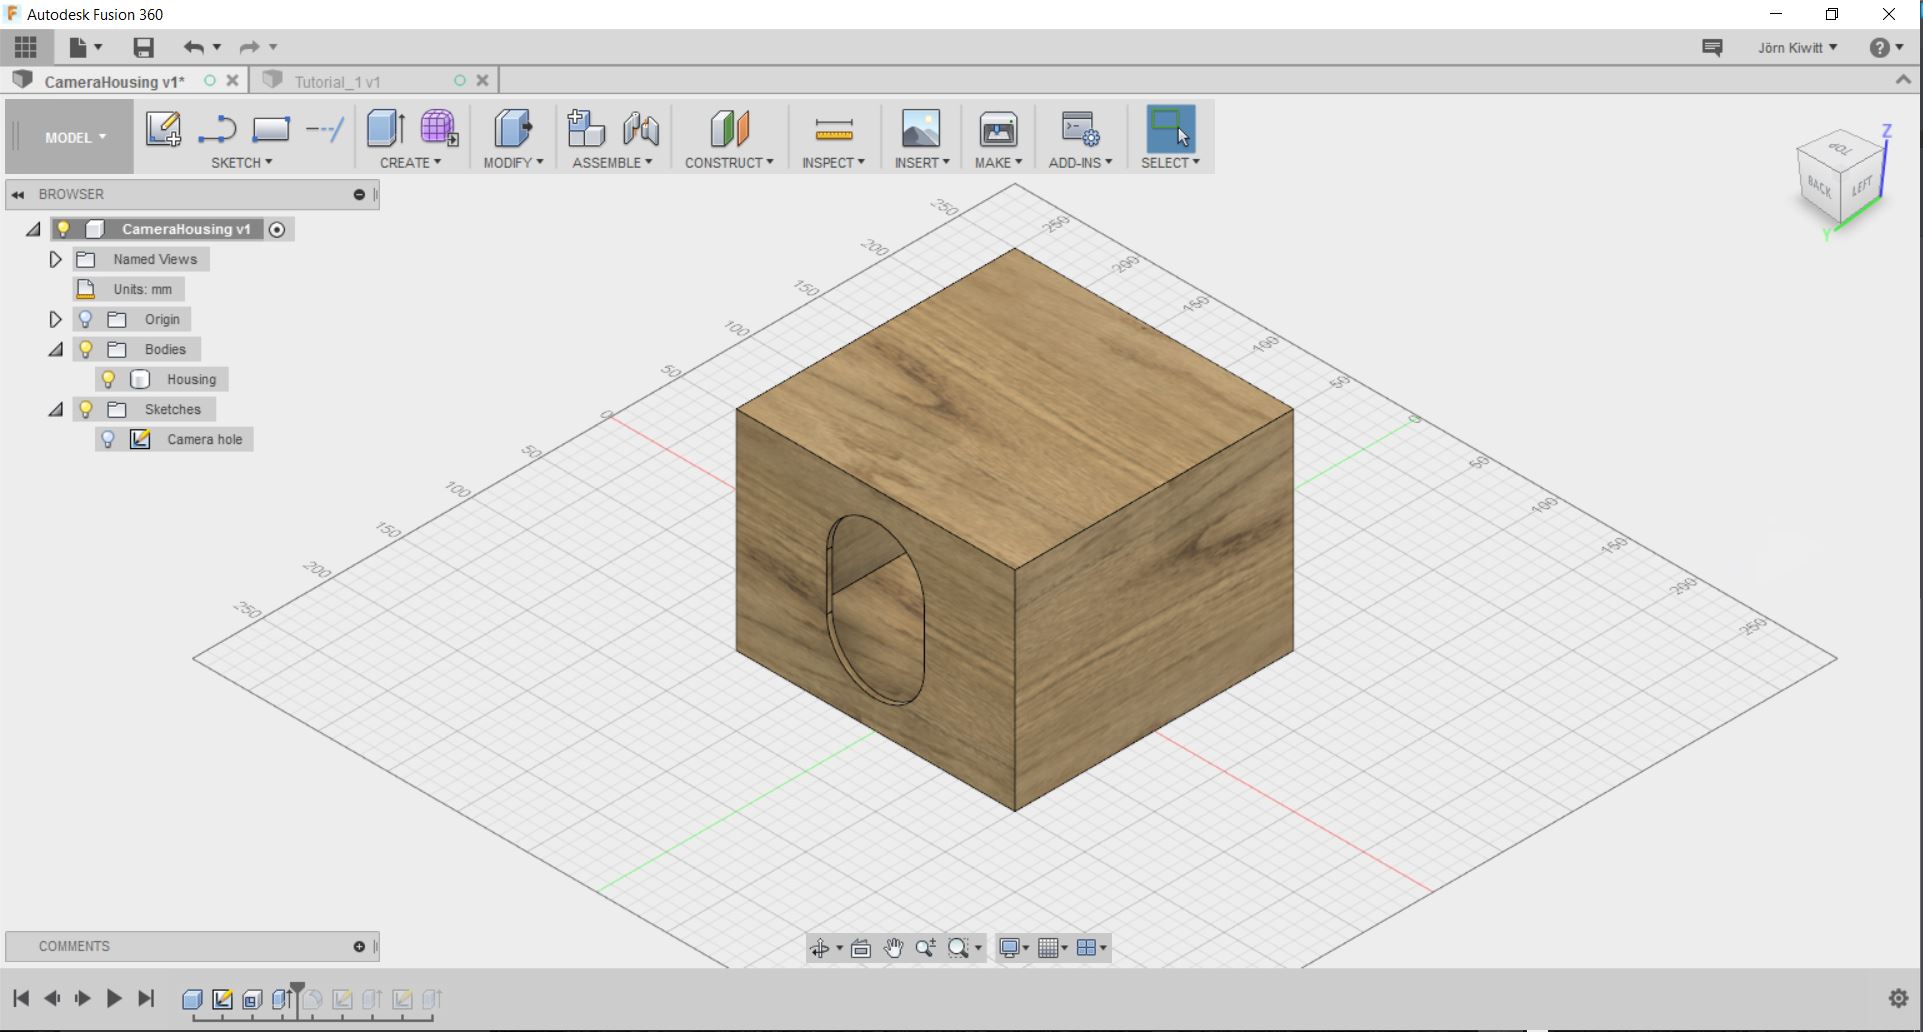
Task: Open the CREATE menu
Action: pos(410,162)
